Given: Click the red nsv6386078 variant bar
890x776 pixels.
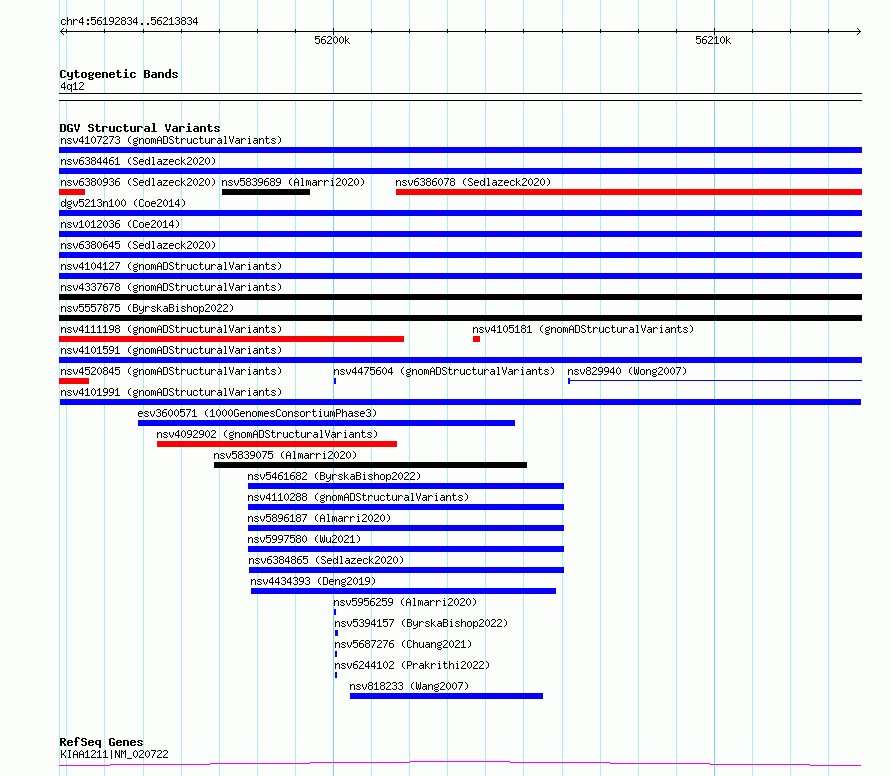Looking at the screenshot, I should (629, 192).
